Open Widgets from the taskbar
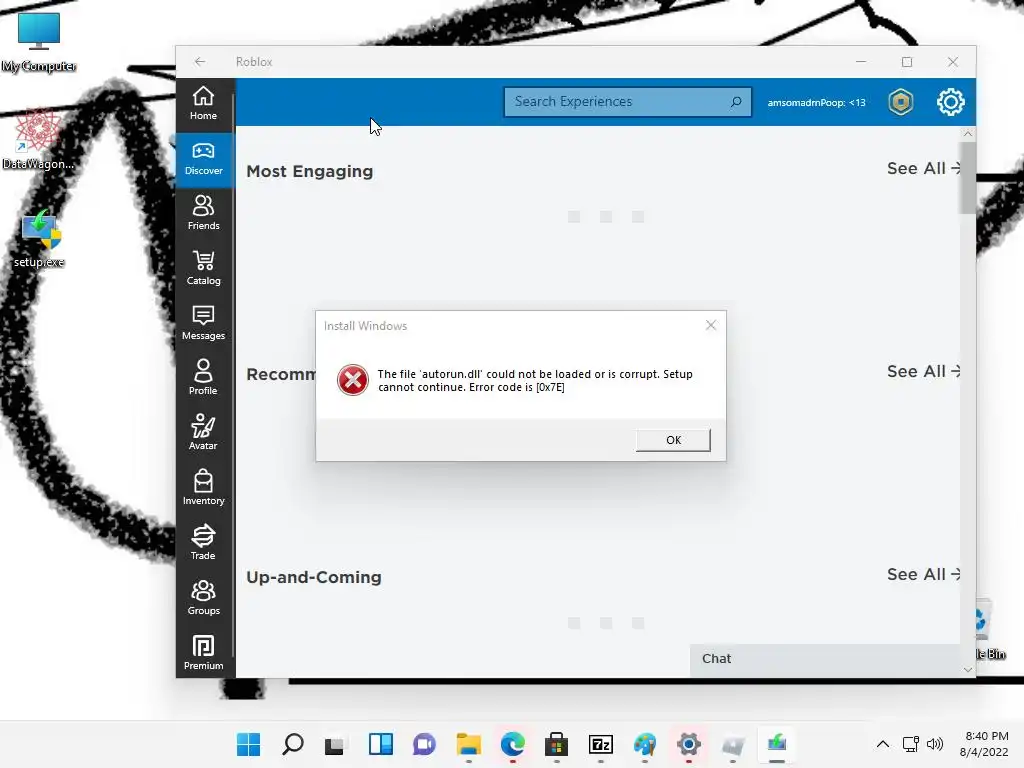The image size is (1024, 768). coord(381,744)
